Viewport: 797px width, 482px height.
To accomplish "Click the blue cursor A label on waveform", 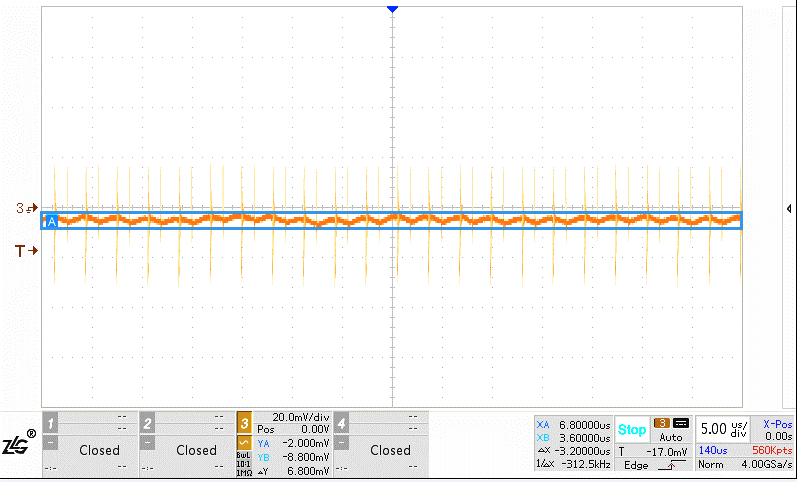I will coord(51,222).
